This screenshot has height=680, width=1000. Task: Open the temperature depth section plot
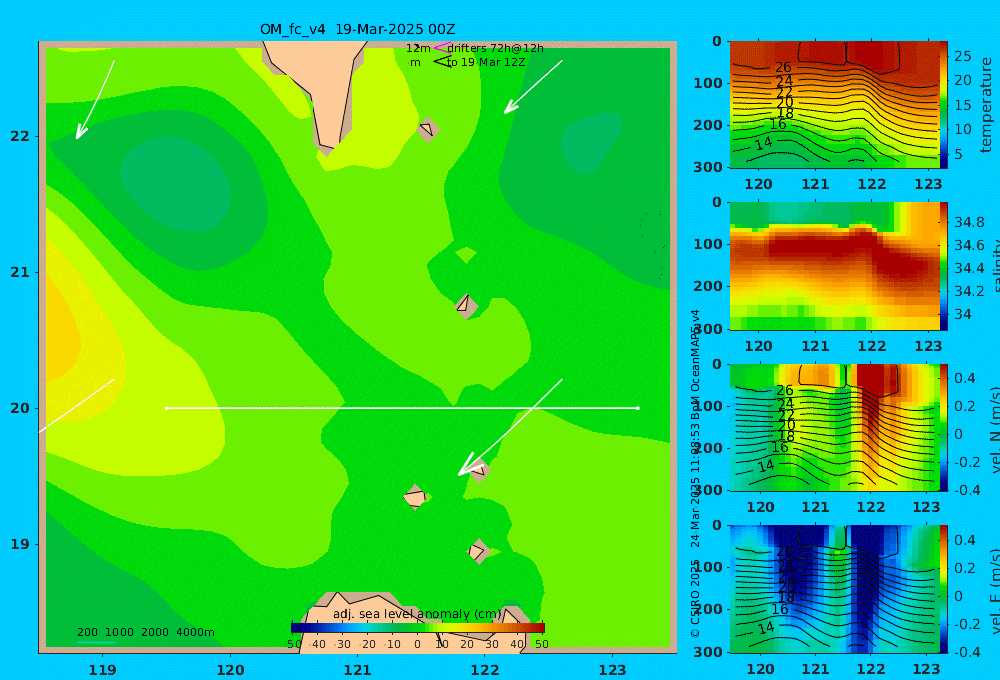pos(835,105)
